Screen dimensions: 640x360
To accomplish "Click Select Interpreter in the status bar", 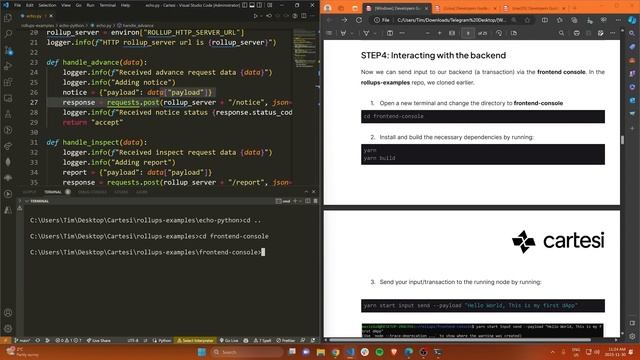I will click(196, 340).
